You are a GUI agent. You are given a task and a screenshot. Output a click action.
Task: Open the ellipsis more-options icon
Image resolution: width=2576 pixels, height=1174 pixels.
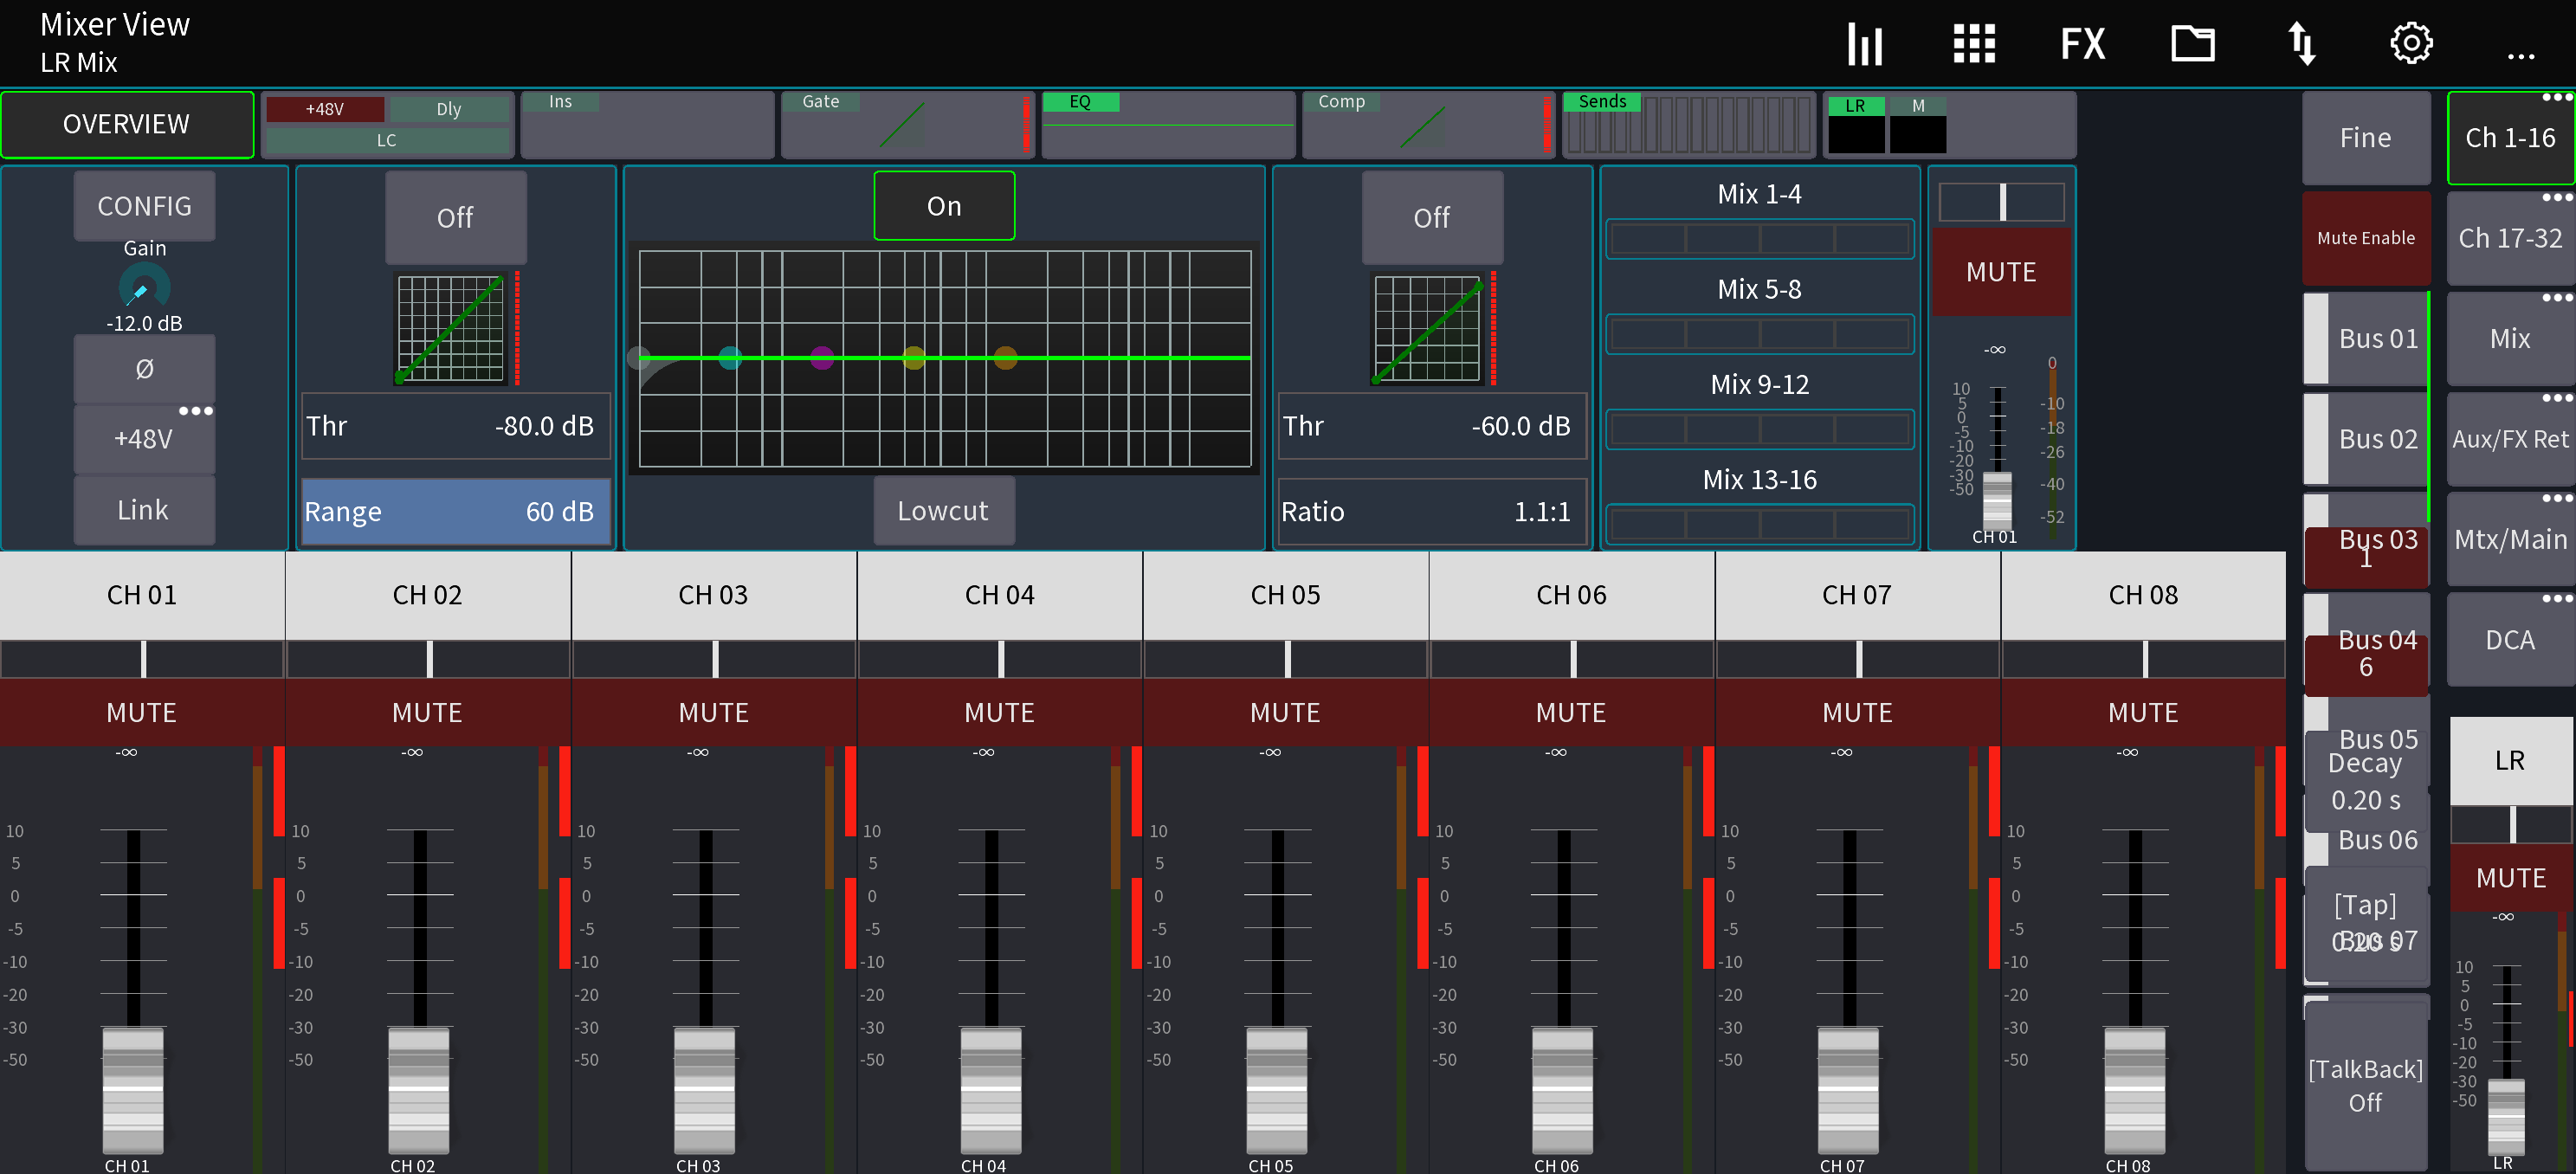[x=2520, y=57]
